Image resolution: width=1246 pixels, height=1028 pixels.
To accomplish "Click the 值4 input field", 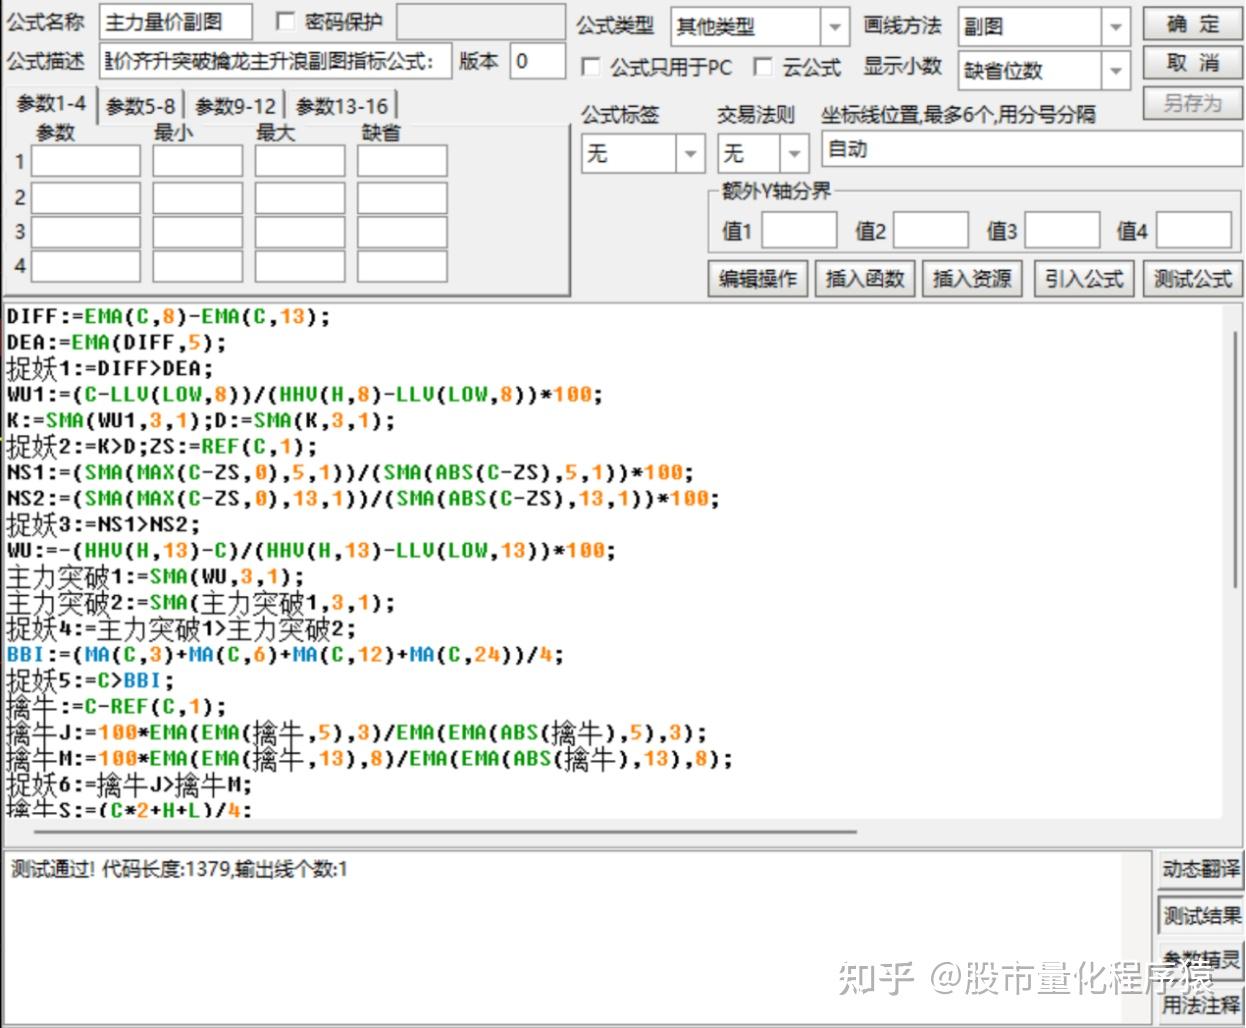I will tap(1194, 230).
